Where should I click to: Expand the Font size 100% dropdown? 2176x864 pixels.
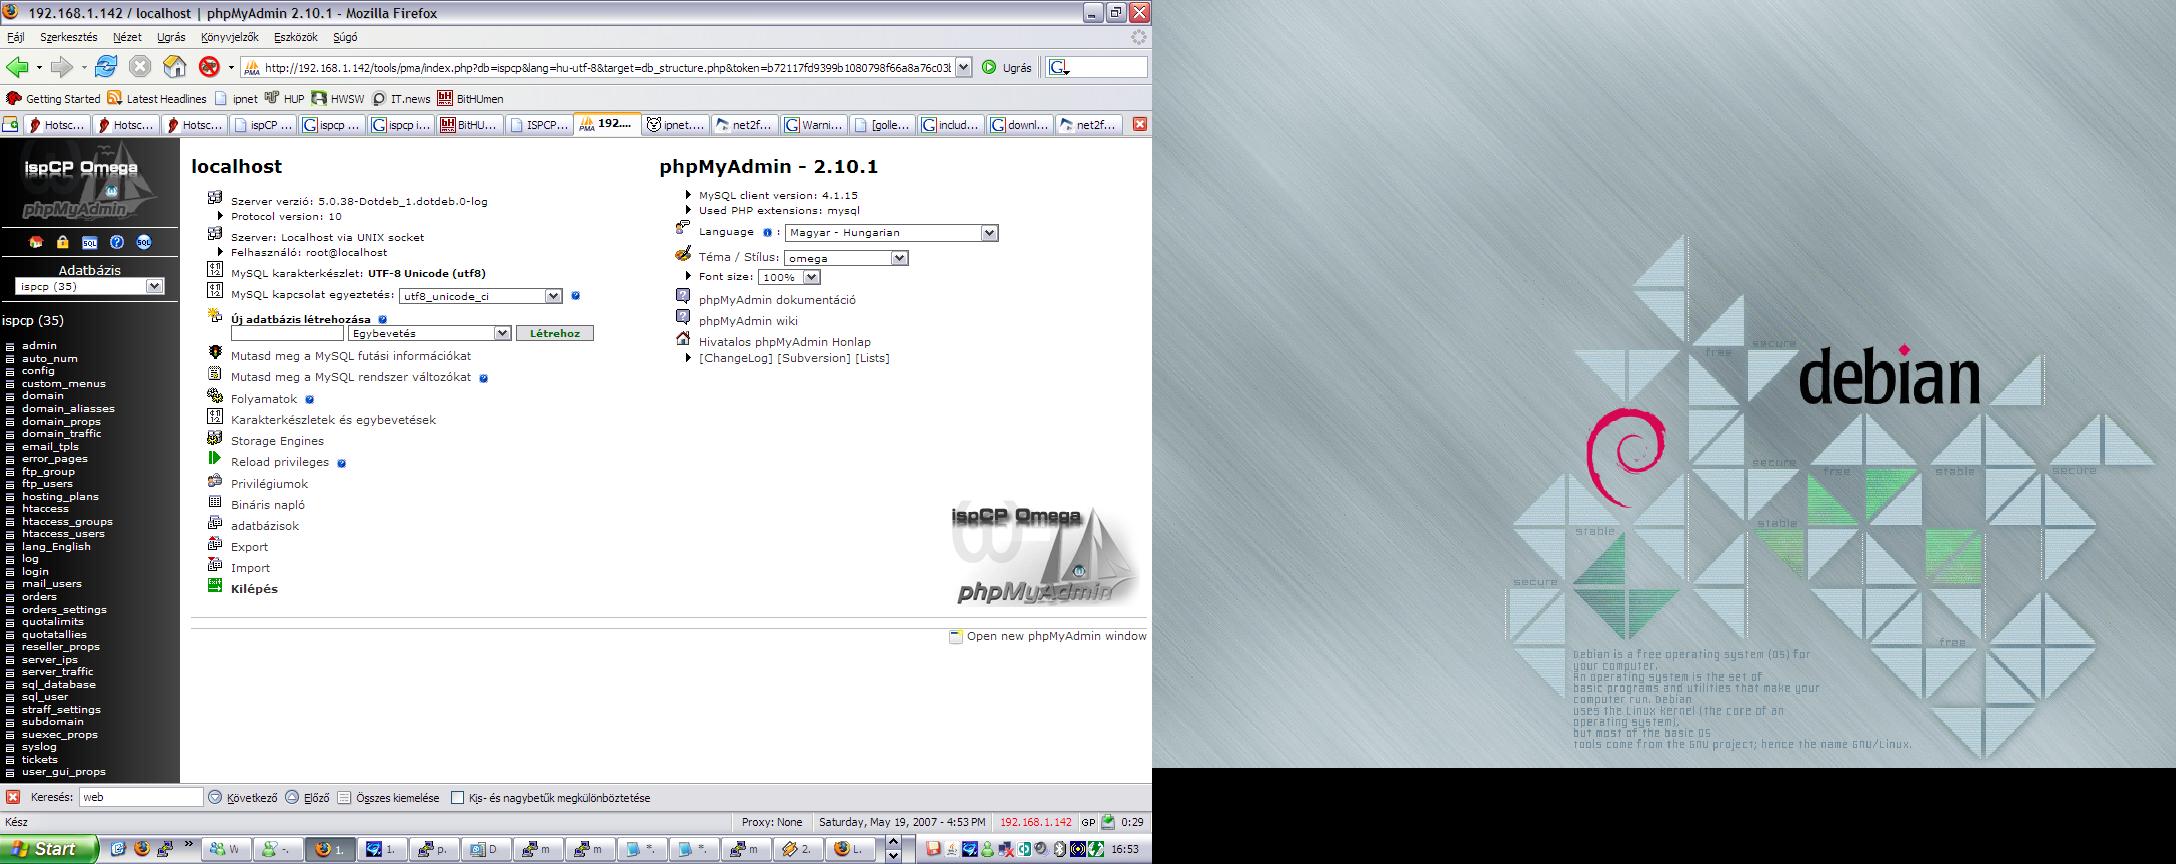[788, 277]
